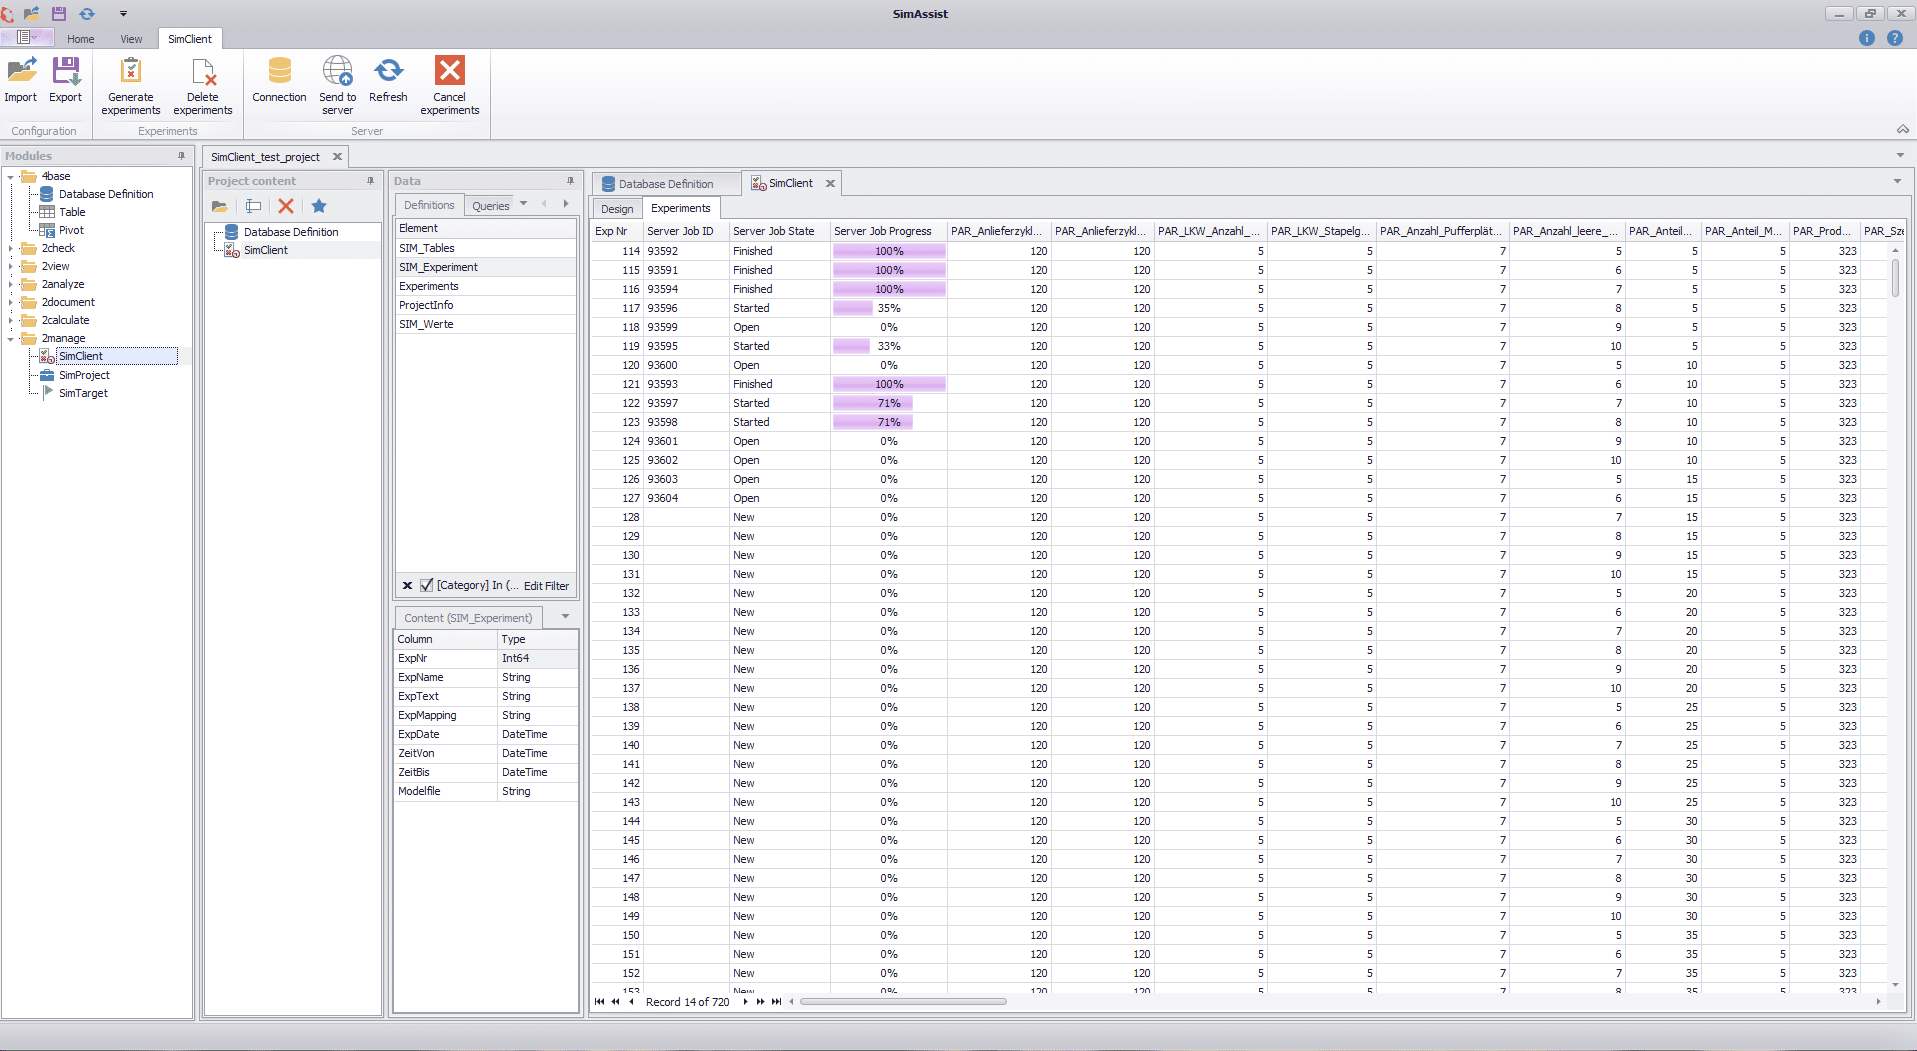The height and width of the screenshot is (1051, 1917).
Task: Toggle the Category filter checkbox
Action: 427,585
